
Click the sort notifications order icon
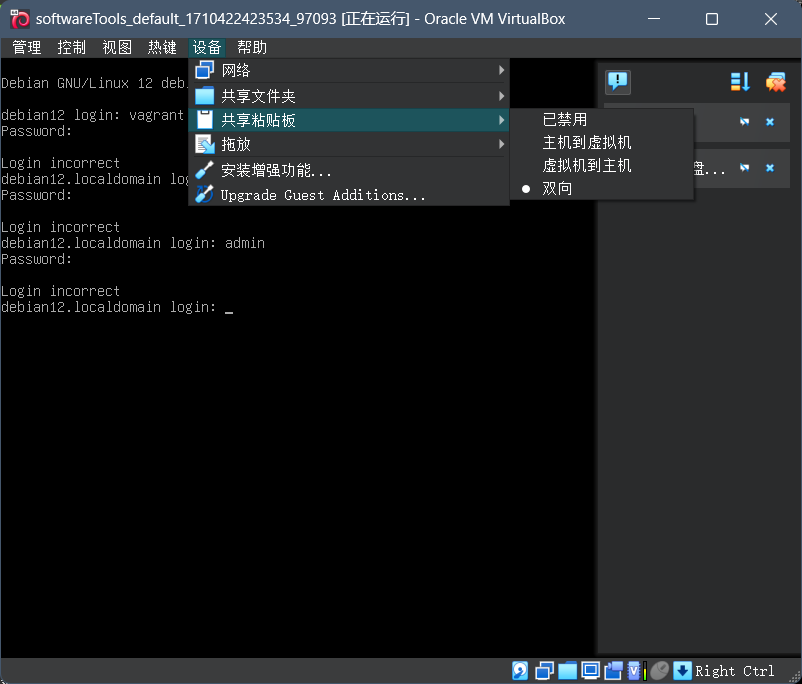pos(740,82)
